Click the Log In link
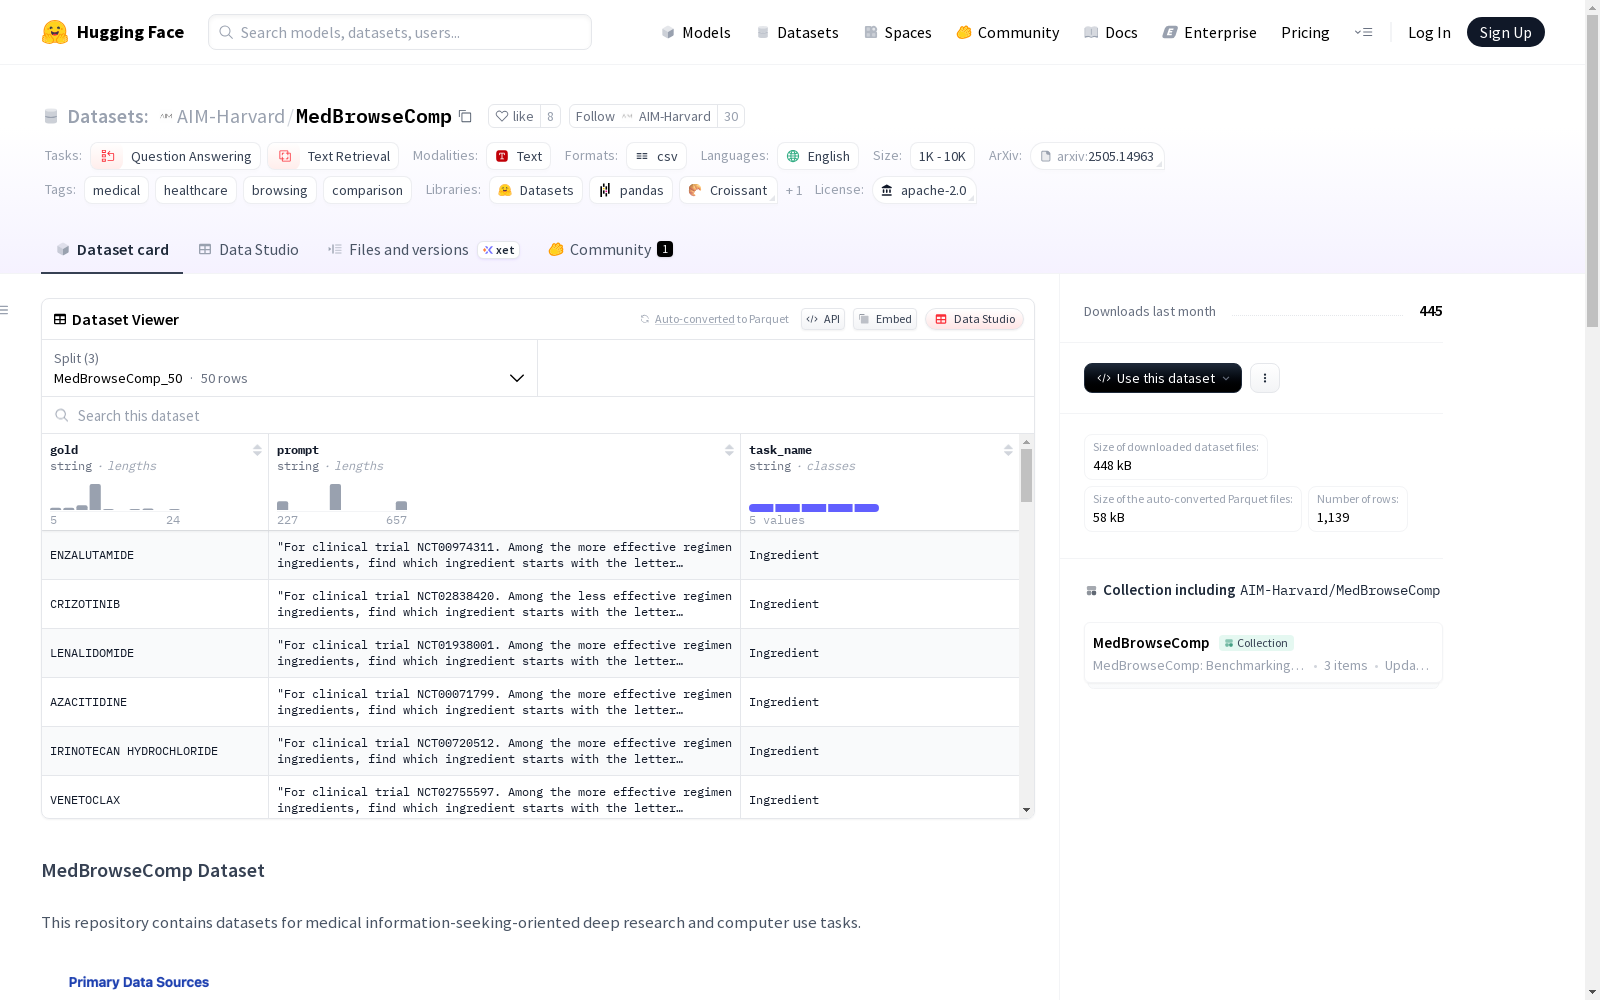The width and height of the screenshot is (1600, 1000). tap(1429, 32)
